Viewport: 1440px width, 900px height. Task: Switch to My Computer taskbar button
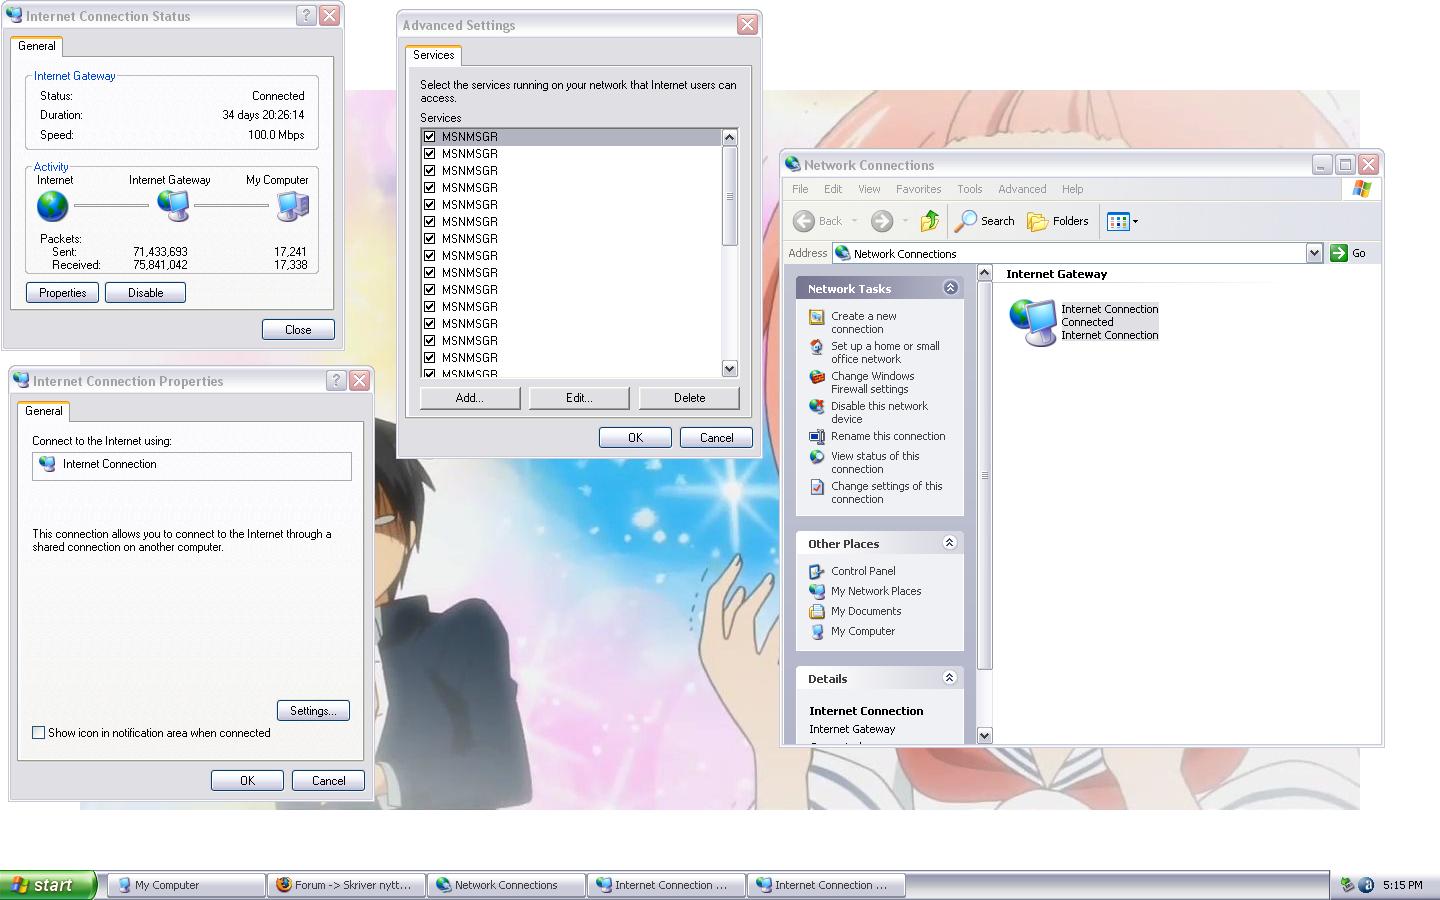click(187, 885)
